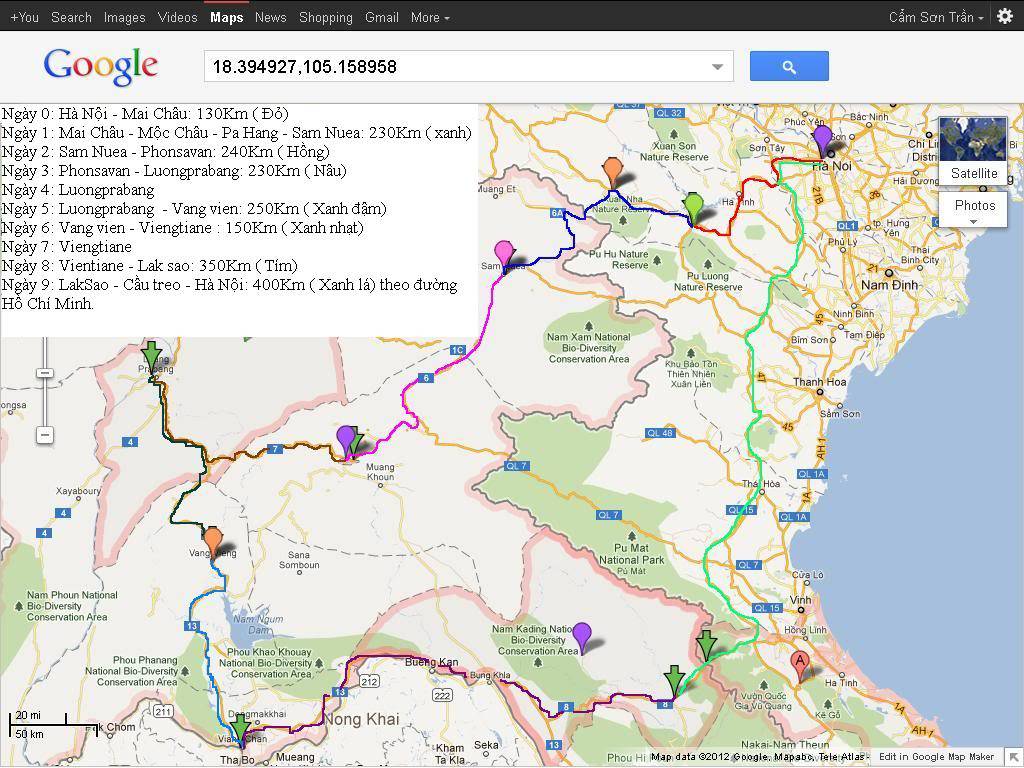
Task: Click the 'Ngày 8: Vientiane - Lak sao' line
Action: pos(150,265)
